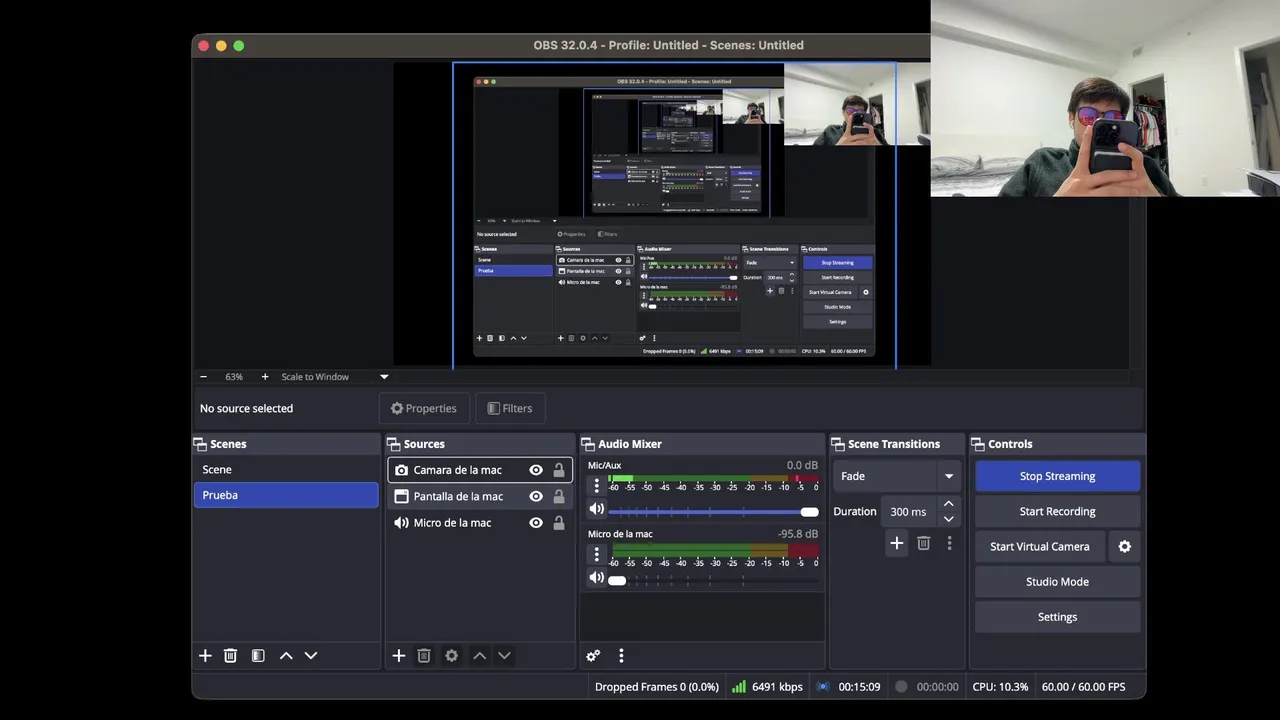1280x720 pixels.
Task: Toggle the lock on Micro de la mac
Action: click(559, 523)
